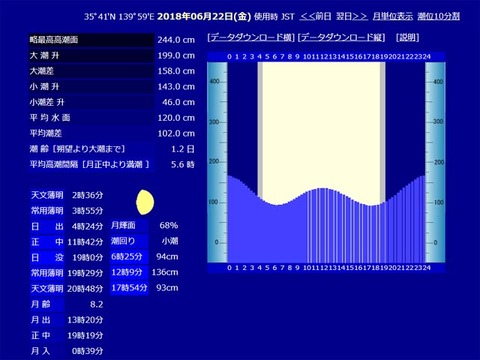Select the date text 2018年06月22日(金)
Screen dimensions: 480x360
(x=204, y=16)
